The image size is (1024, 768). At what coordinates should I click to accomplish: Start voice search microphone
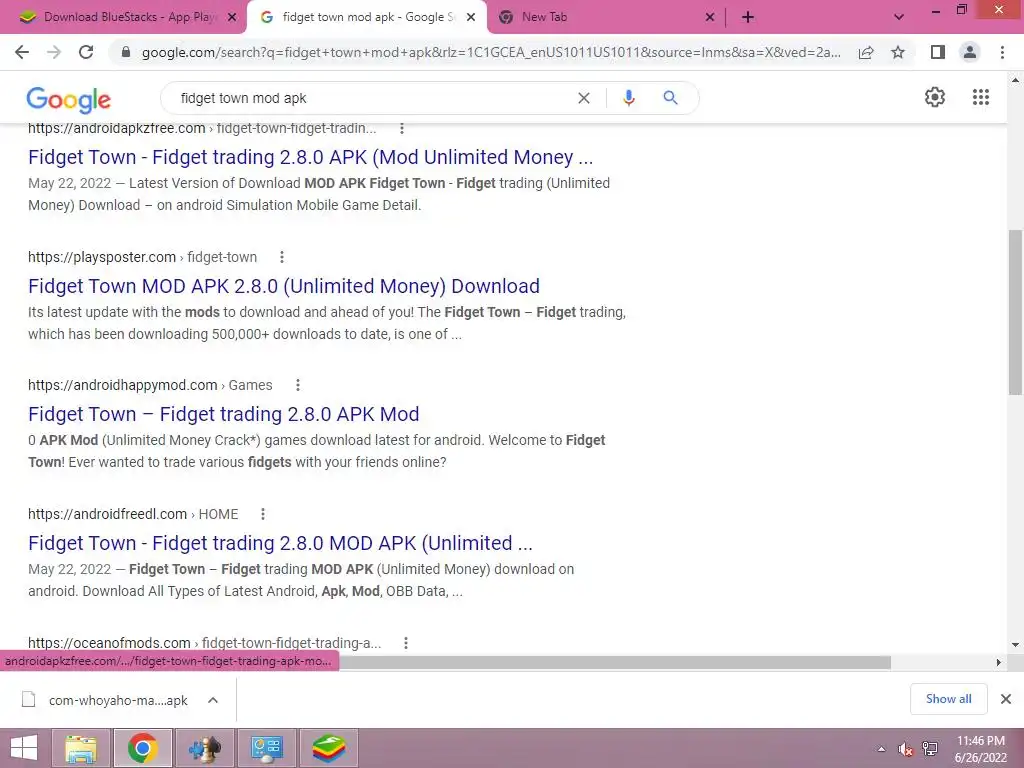[628, 98]
